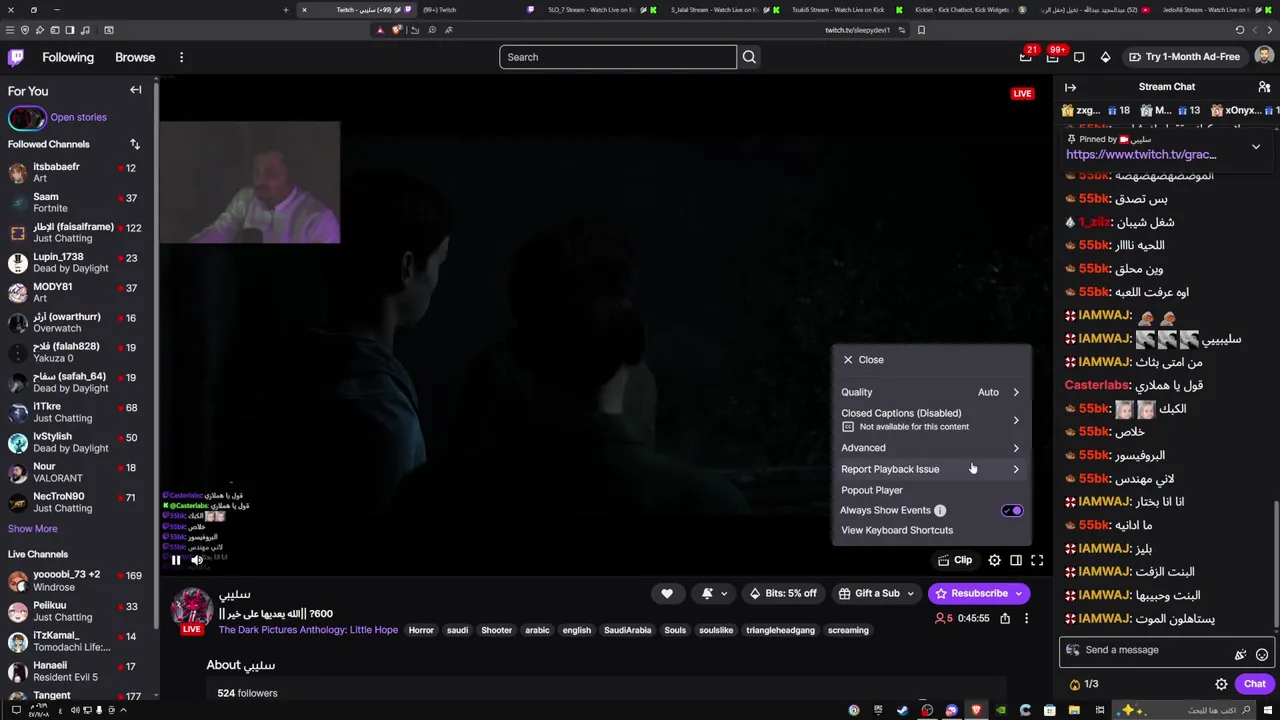The image size is (1280, 720).
Task: Expand the Resubscribe dropdown arrow
Action: pos(1019,593)
